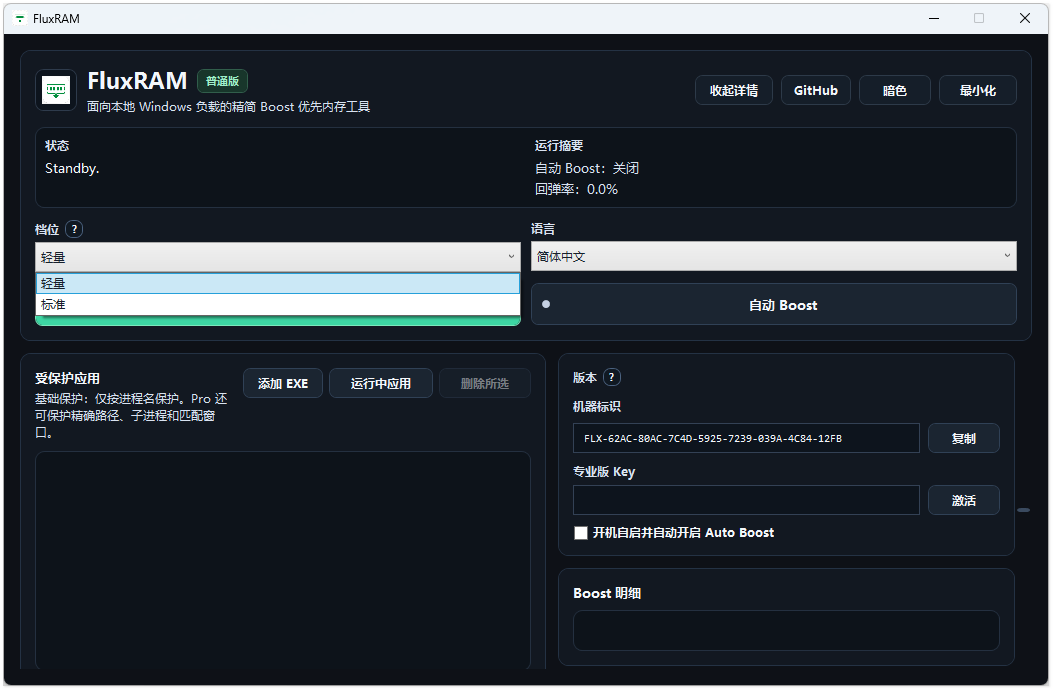Click the Standby. status text
The width and height of the screenshot is (1053, 690).
72,169
